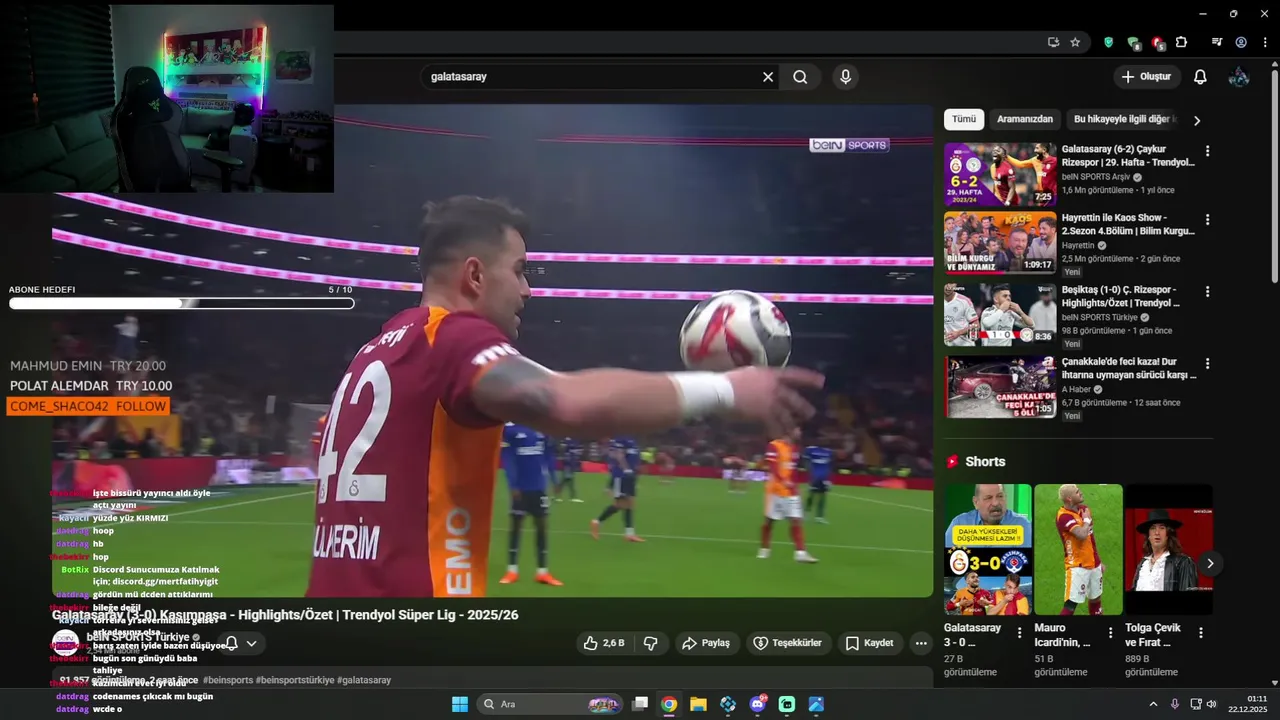This screenshot has height=720, width=1280.
Task: Dislike the video
Action: (x=650, y=643)
